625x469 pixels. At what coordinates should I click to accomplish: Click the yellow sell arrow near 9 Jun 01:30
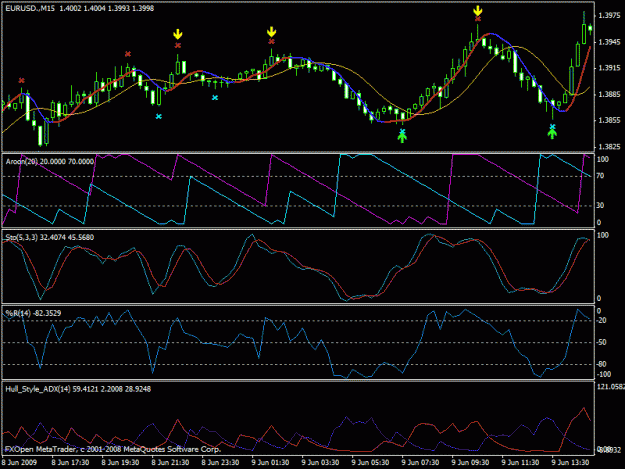[x=271, y=32]
